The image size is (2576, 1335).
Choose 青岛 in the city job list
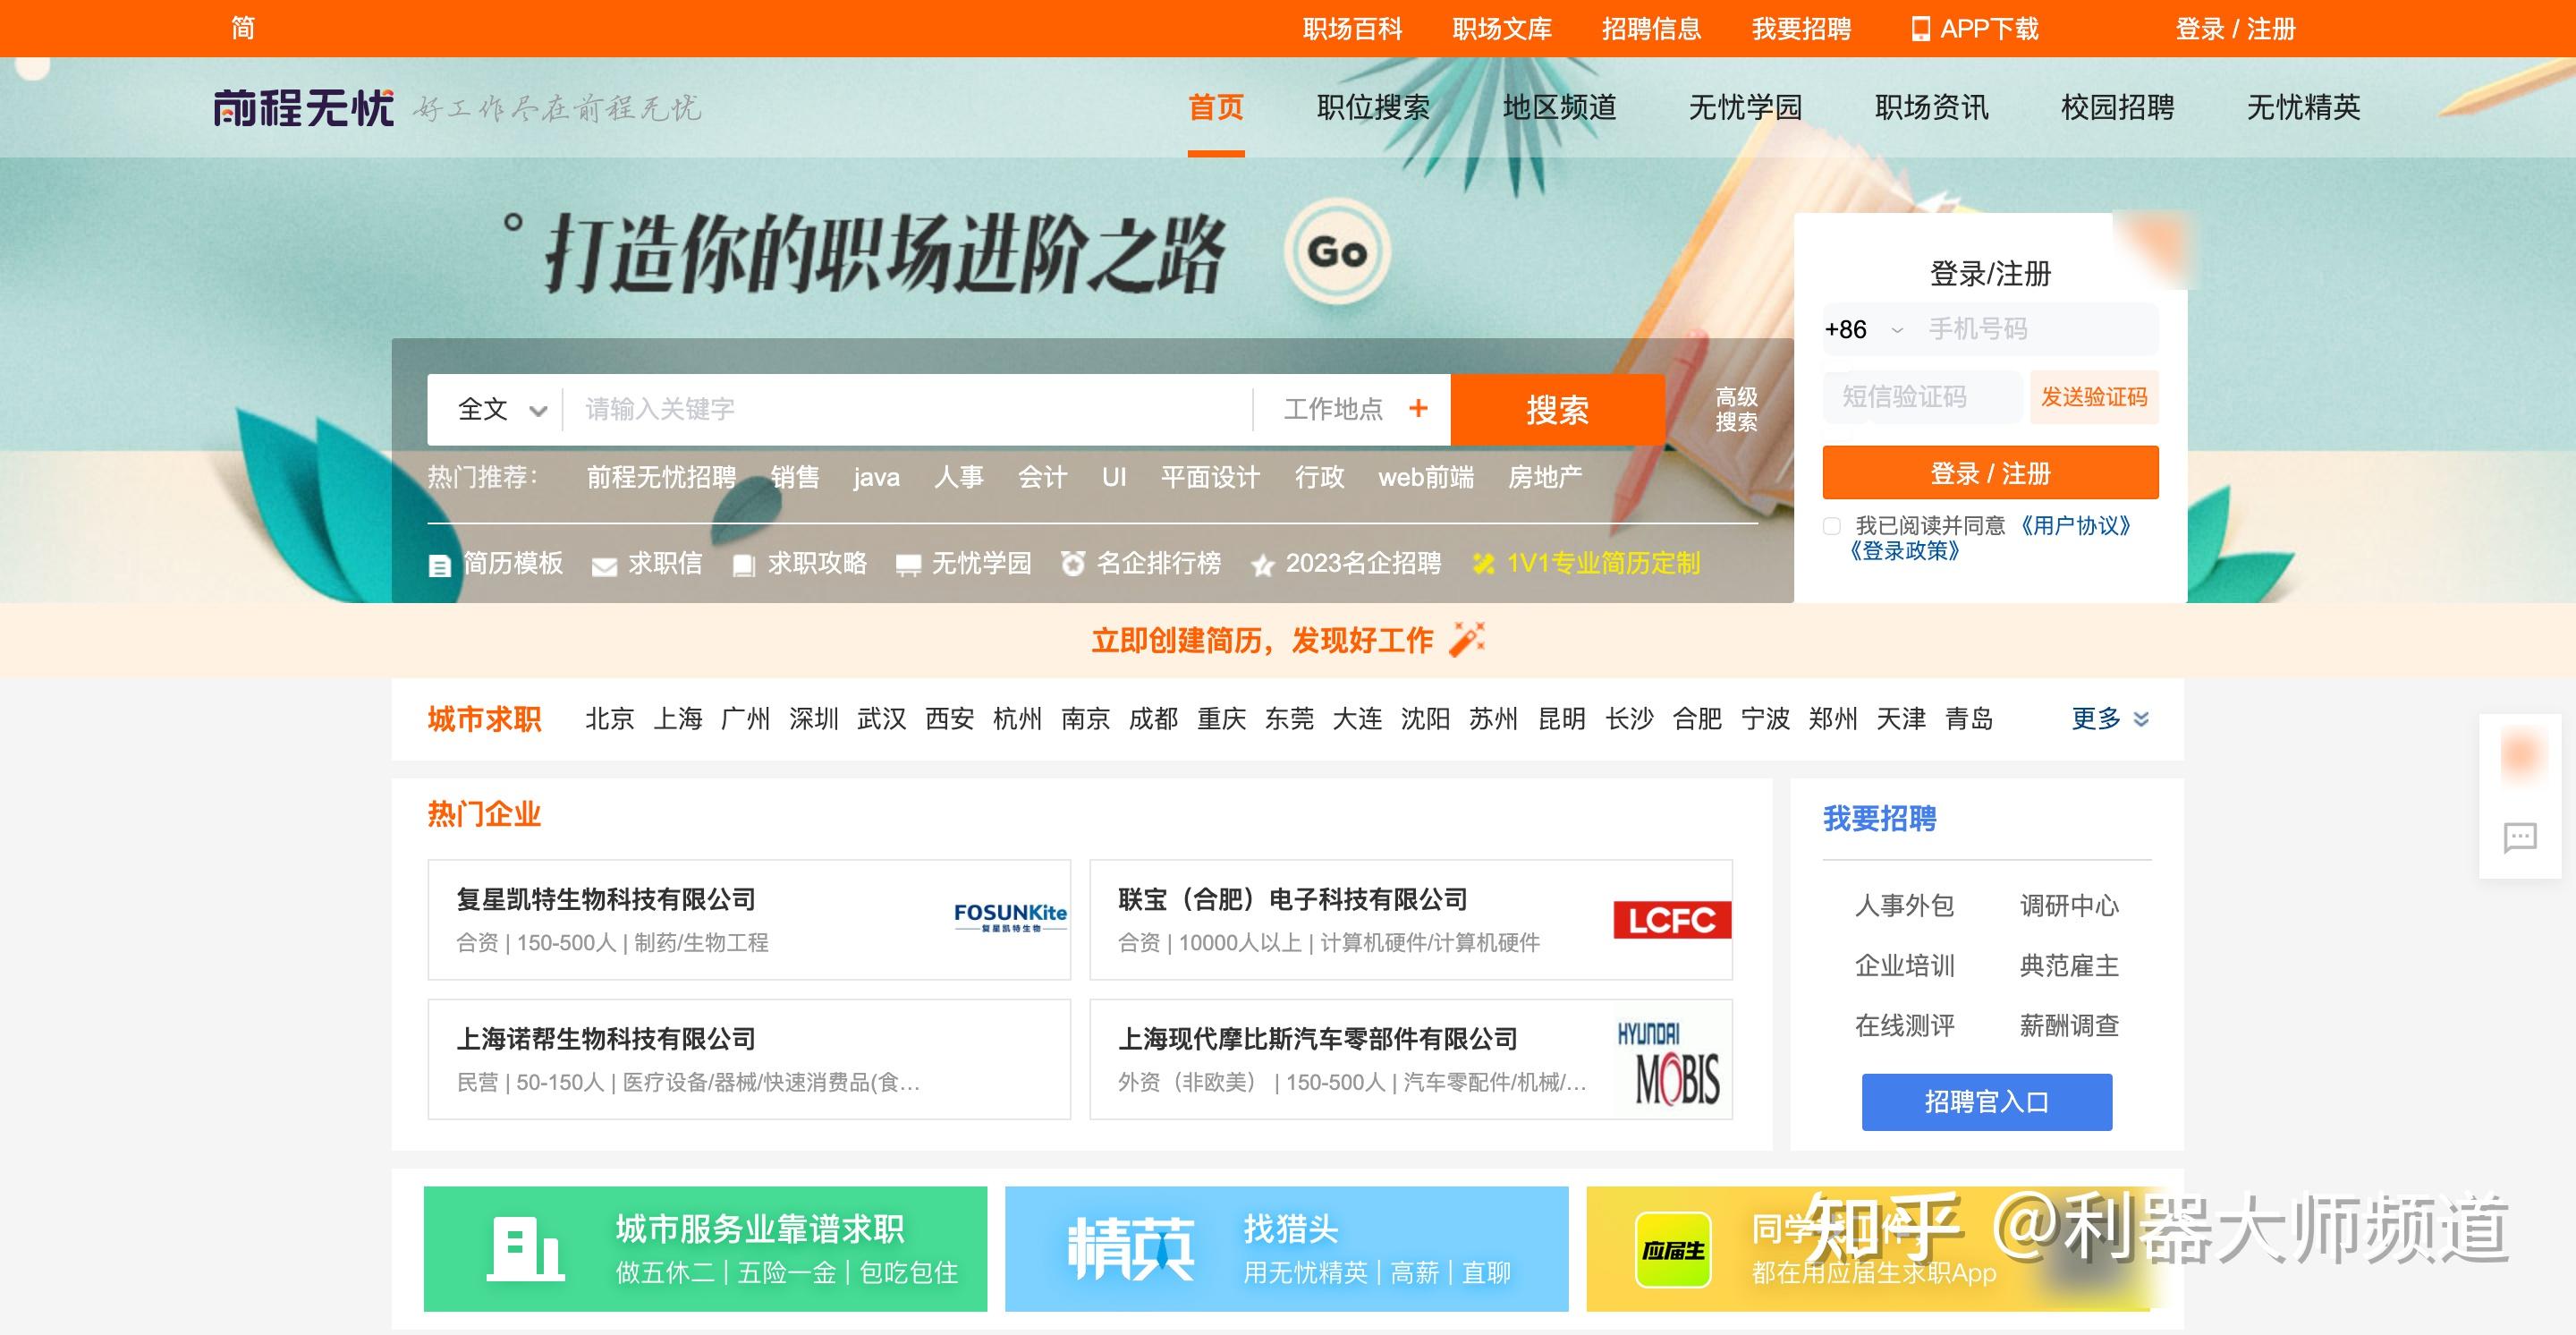(1969, 718)
